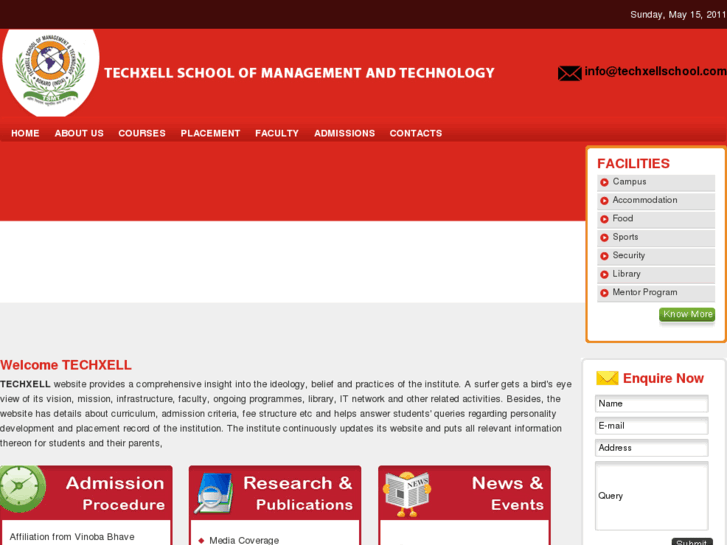Click the FACILITIES panel heading
The width and height of the screenshot is (727, 545).
633,164
